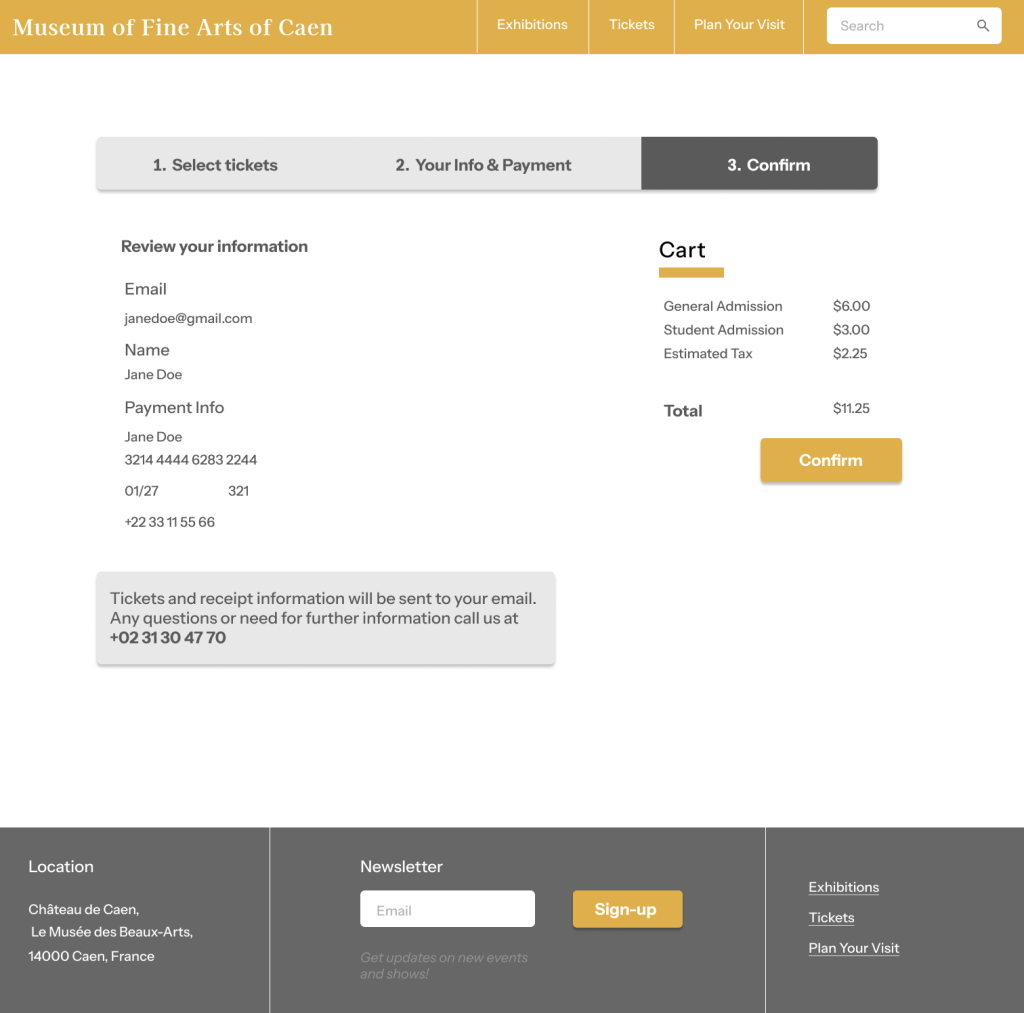The image size is (1024, 1013).
Task: Click the museum title logo
Action: point(173,27)
